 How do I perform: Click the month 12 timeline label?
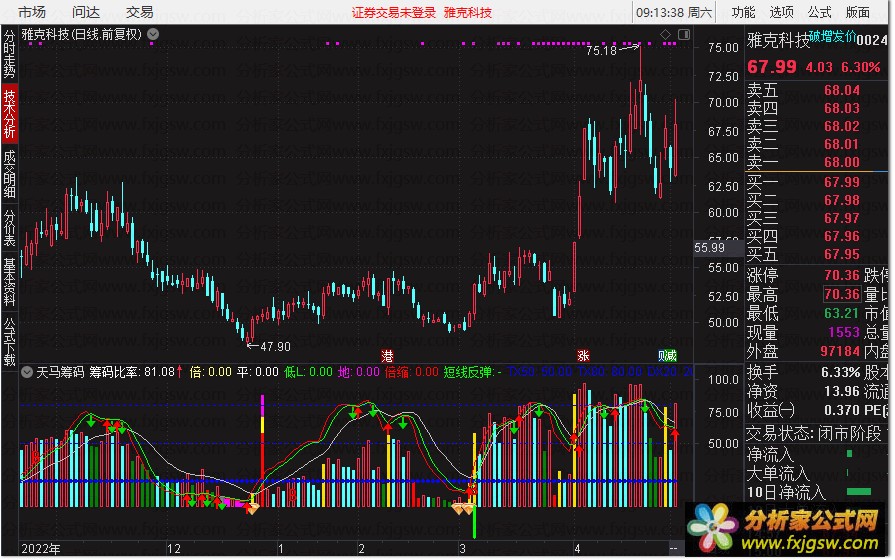(174, 549)
